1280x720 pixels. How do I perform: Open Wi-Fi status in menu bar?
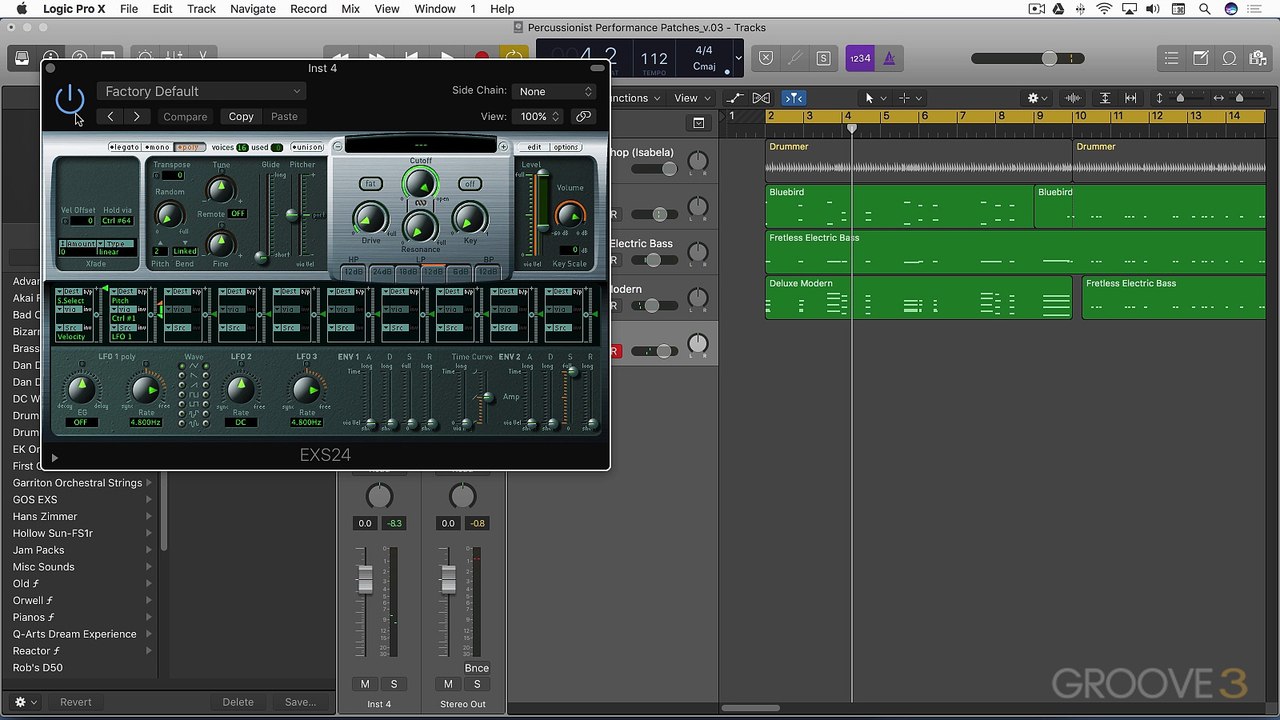(x=1104, y=9)
